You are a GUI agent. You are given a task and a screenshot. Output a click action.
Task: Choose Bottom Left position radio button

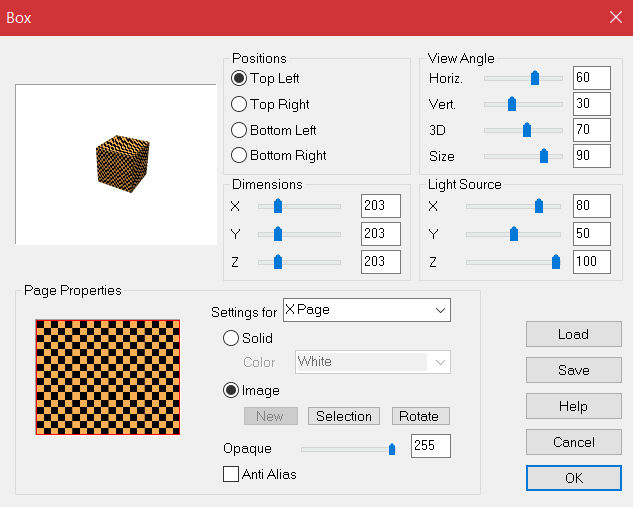point(239,130)
